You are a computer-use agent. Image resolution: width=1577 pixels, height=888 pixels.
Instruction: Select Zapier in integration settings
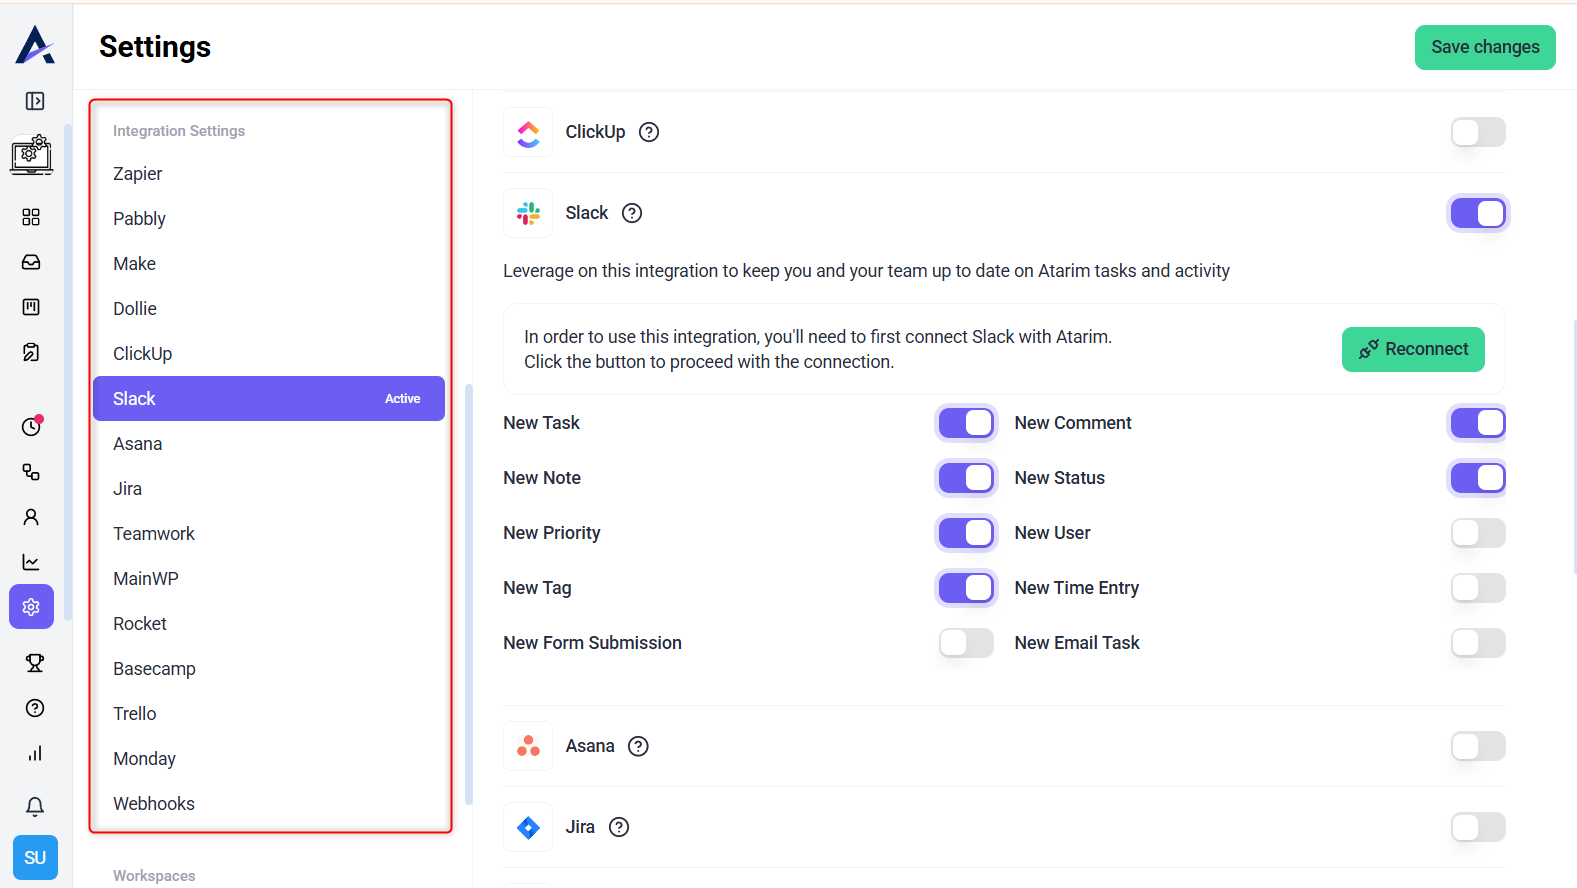[138, 174]
